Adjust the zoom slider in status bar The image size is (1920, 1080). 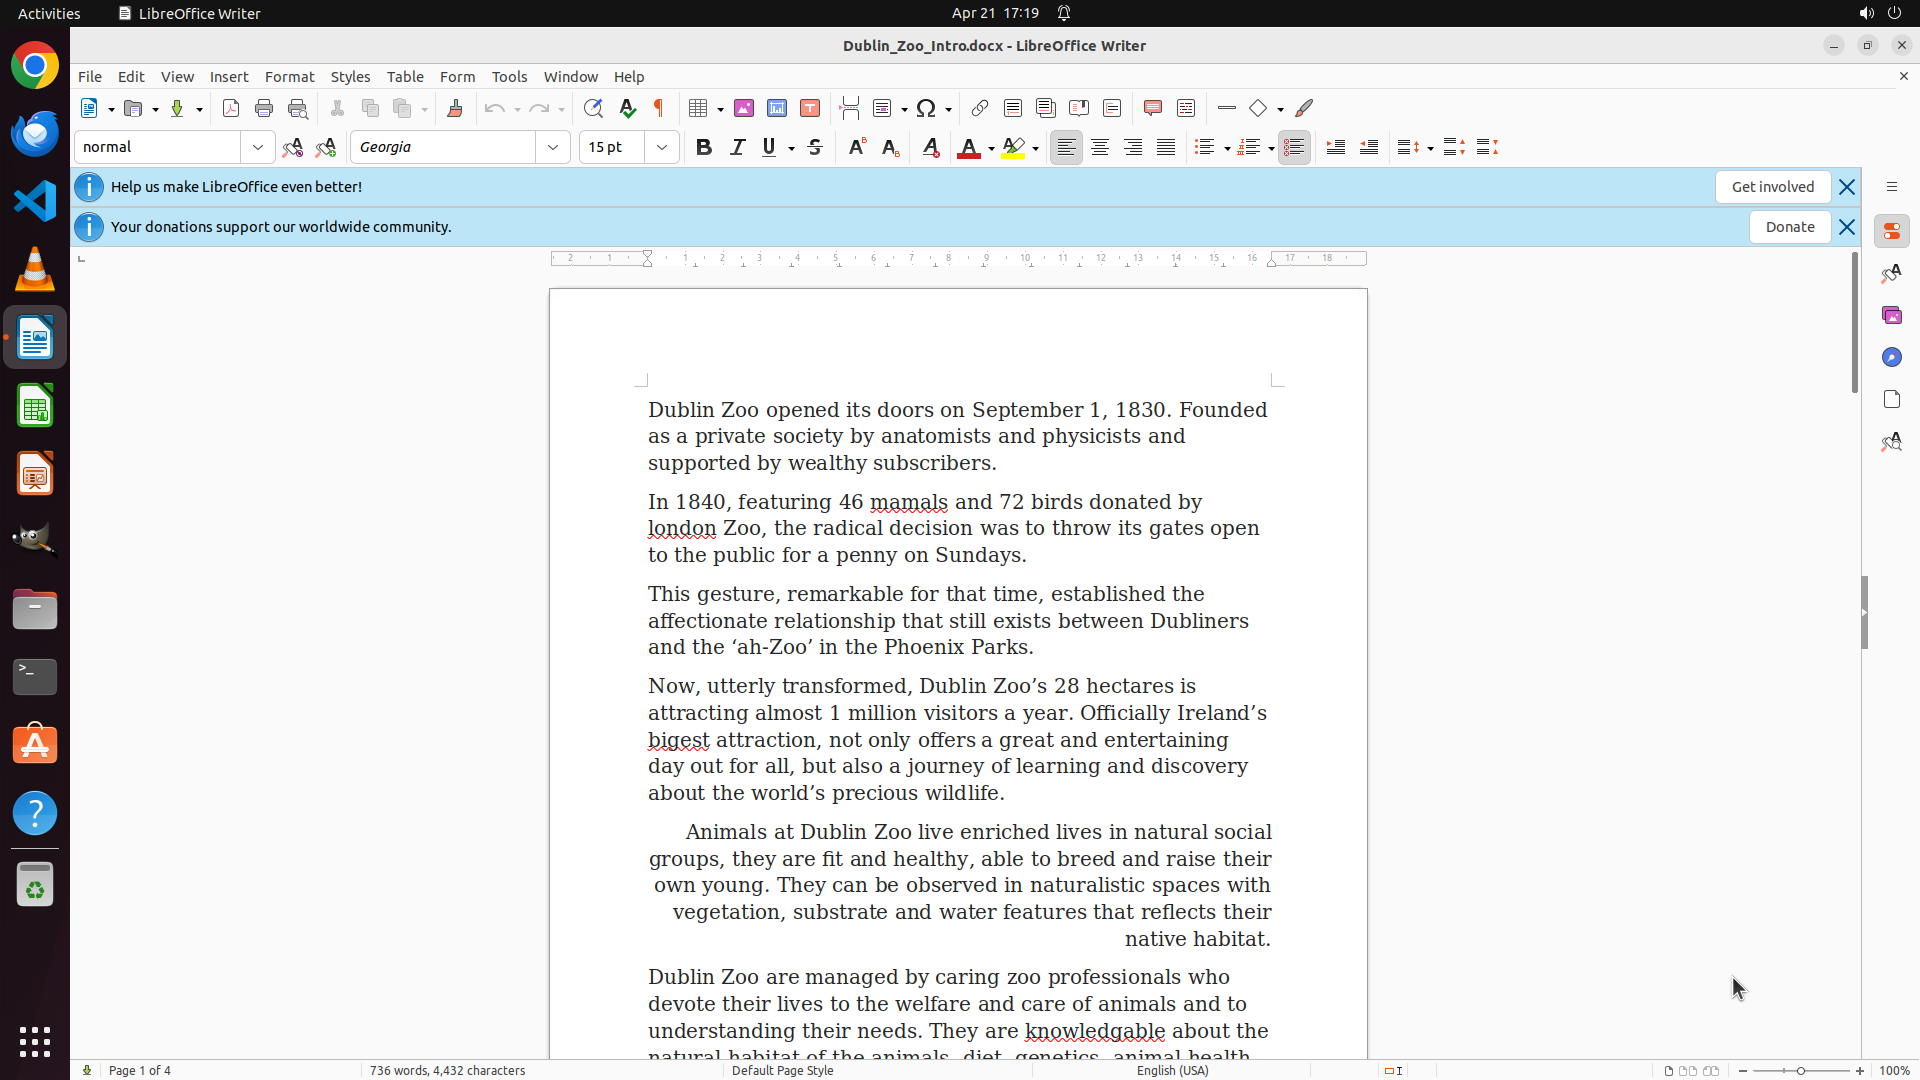point(1801,1070)
